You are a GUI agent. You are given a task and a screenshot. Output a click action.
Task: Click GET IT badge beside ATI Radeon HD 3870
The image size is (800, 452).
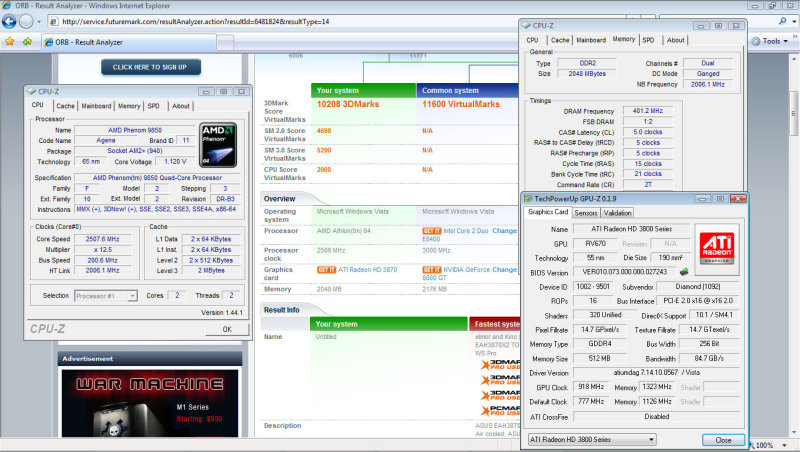[x=326, y=269]
